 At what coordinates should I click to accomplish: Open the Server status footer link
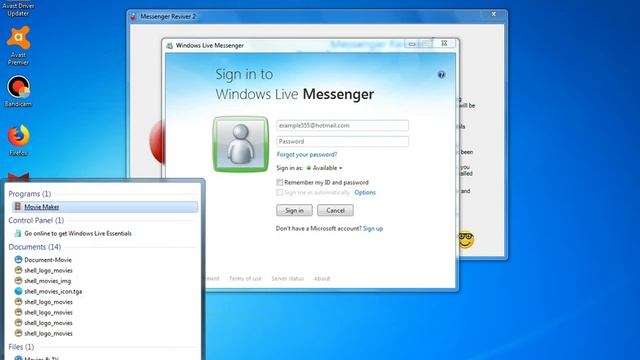coord(288,278)
